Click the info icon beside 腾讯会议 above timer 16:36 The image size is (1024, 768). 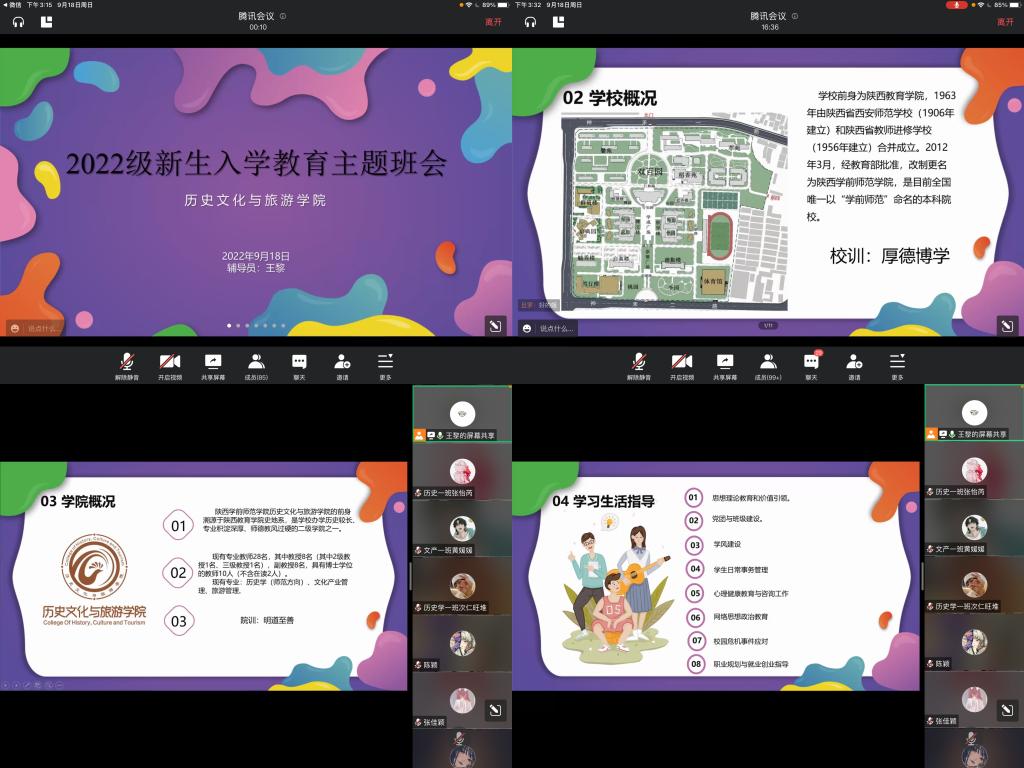[795, 16]
